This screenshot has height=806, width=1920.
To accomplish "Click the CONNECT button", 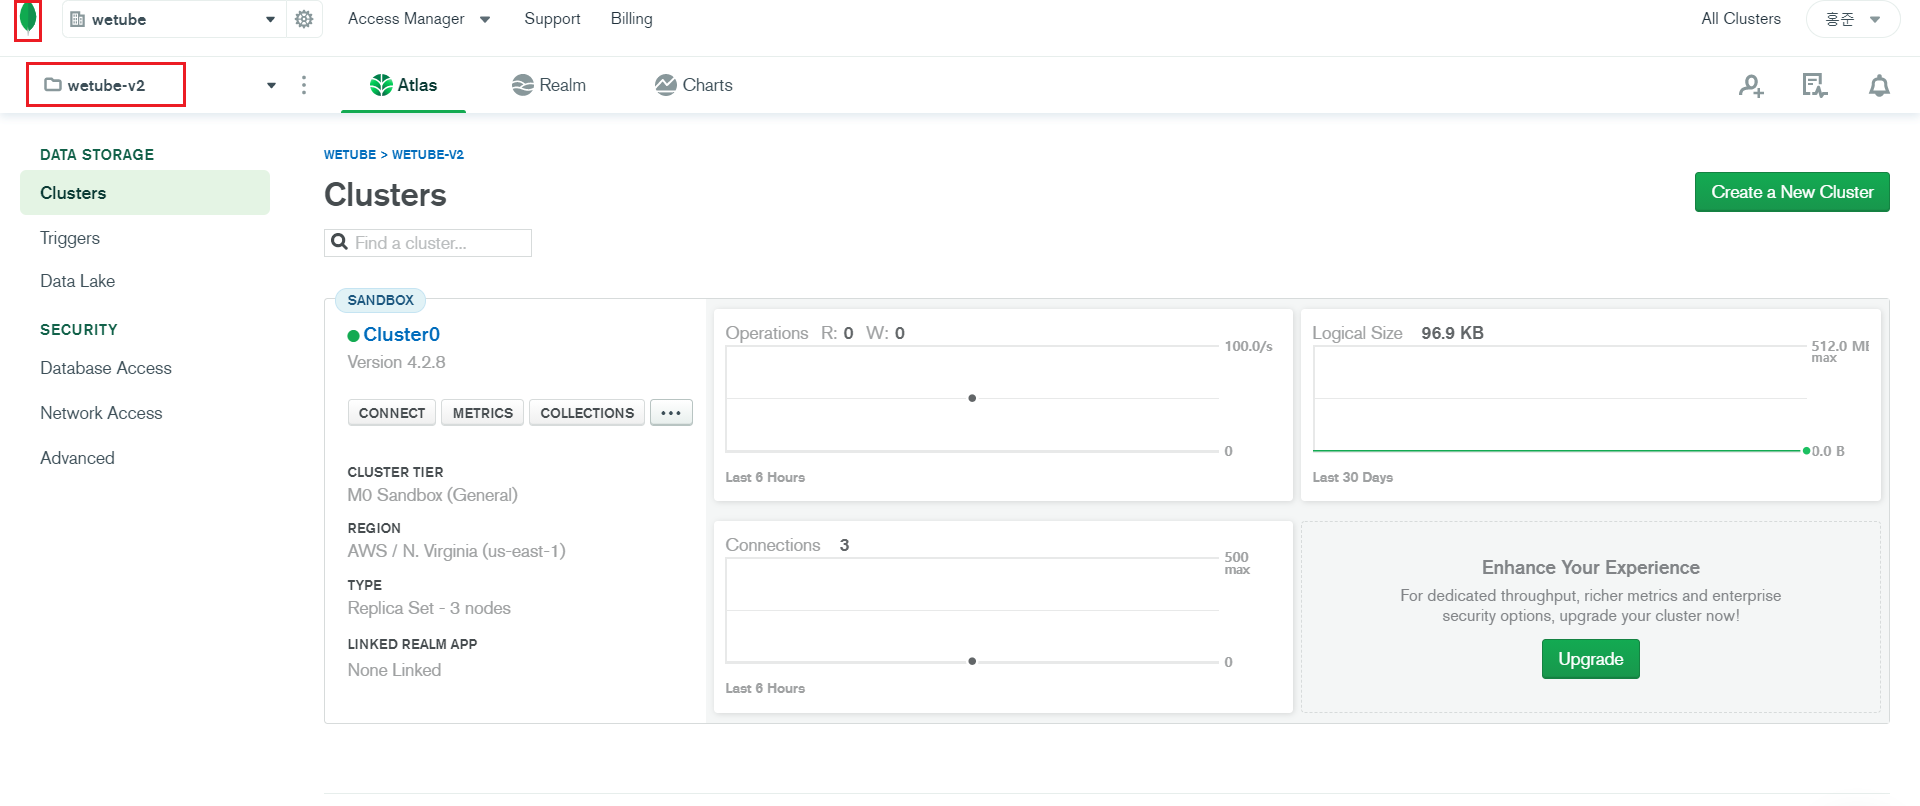I will [392, 413].
